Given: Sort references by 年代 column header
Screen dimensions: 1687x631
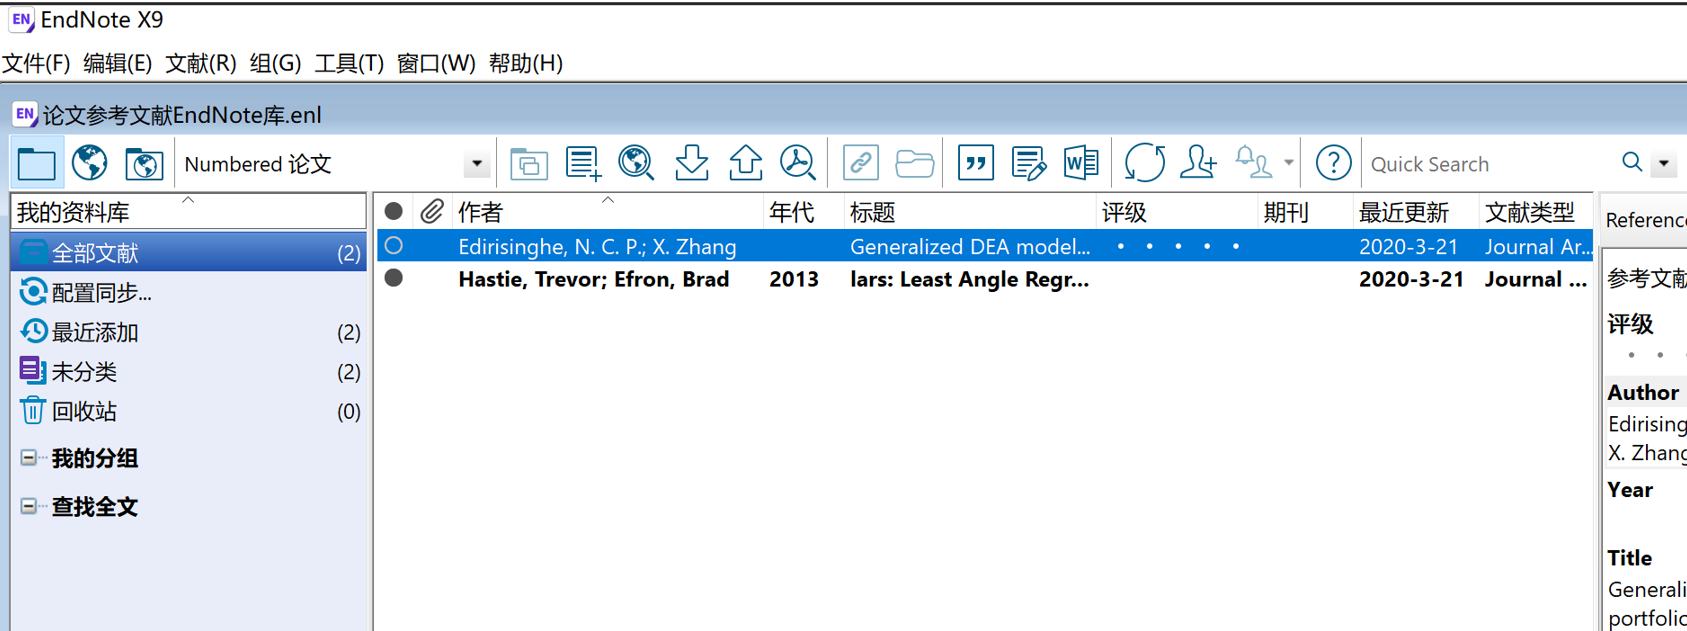Looking at the screenshot, I should coord(791,212).
